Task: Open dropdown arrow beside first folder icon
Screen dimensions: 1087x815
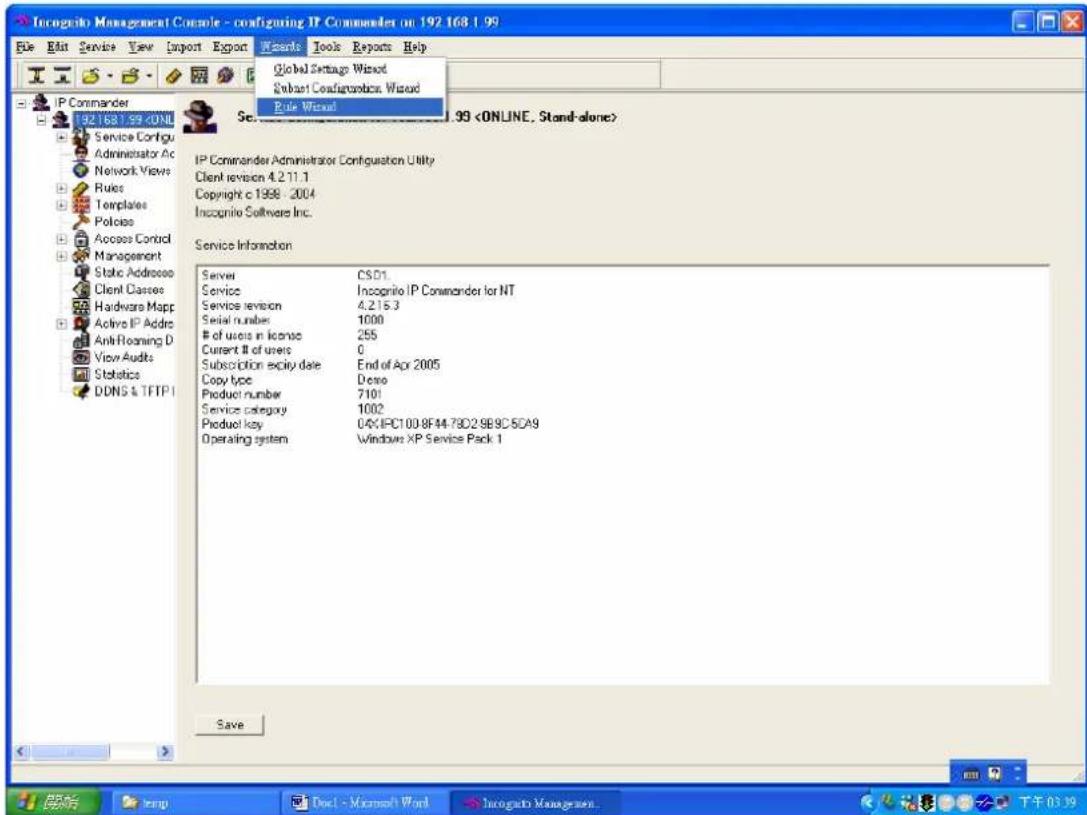Action: coord(110,75)
